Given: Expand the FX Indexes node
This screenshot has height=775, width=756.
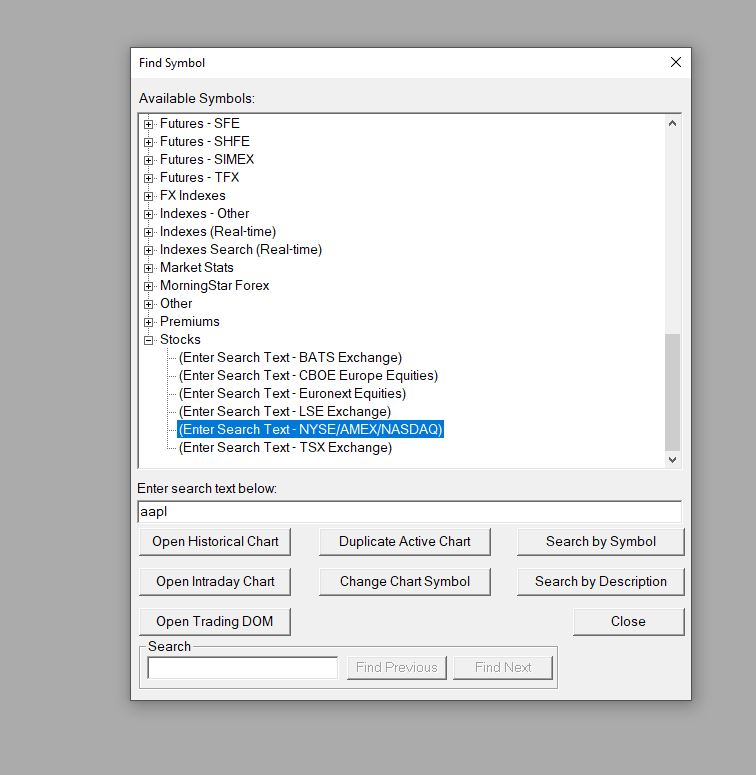Looking at the screenshot, I should coord(148,196).
